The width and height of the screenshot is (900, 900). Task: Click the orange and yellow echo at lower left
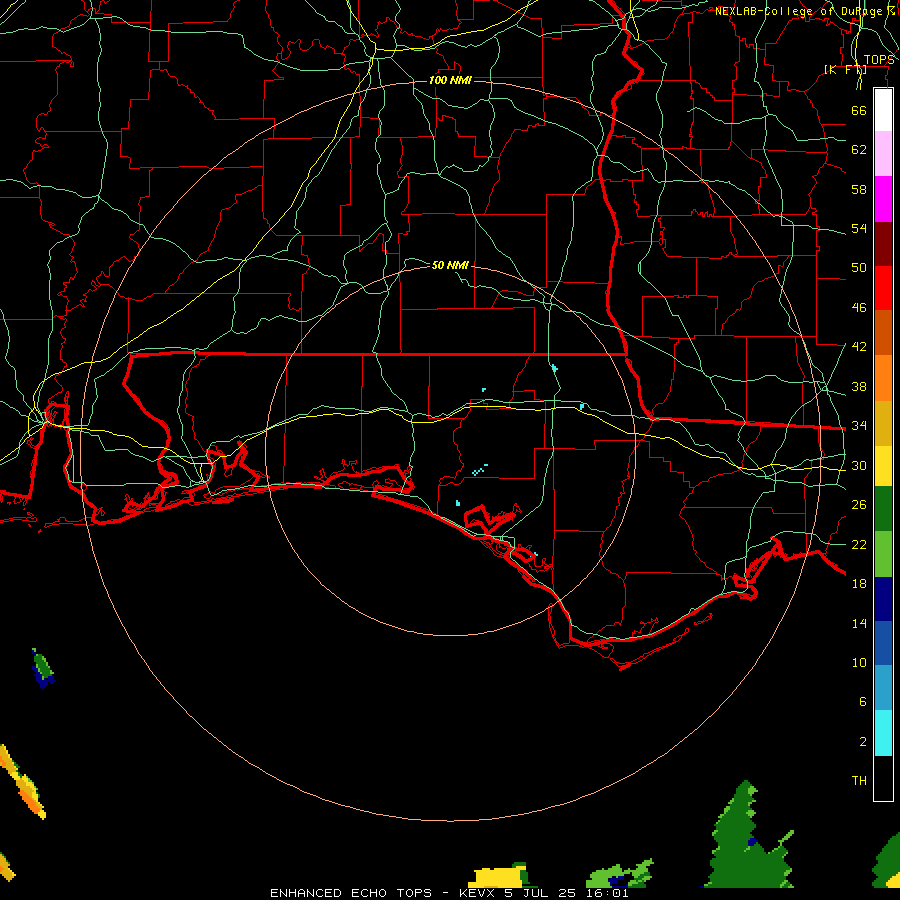[x=23, y=782]
